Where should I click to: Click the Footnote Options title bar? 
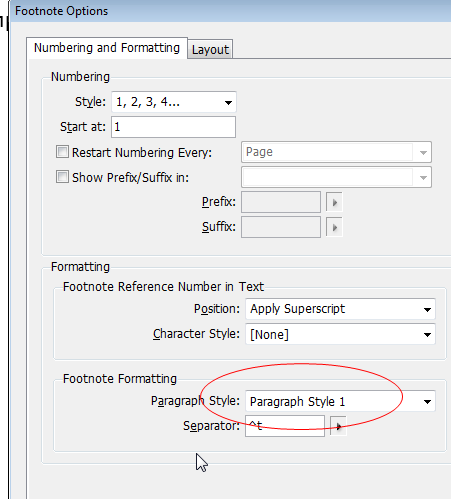(x=230, y=11)
